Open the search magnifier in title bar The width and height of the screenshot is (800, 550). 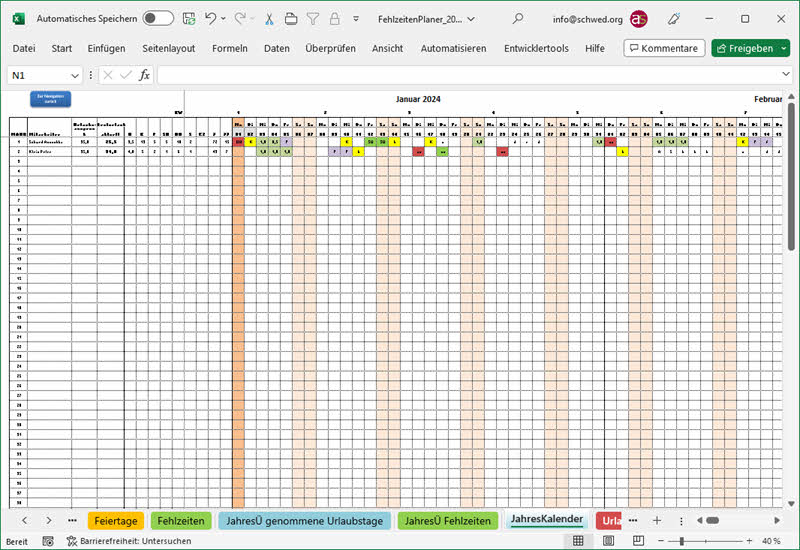[517, 18]
